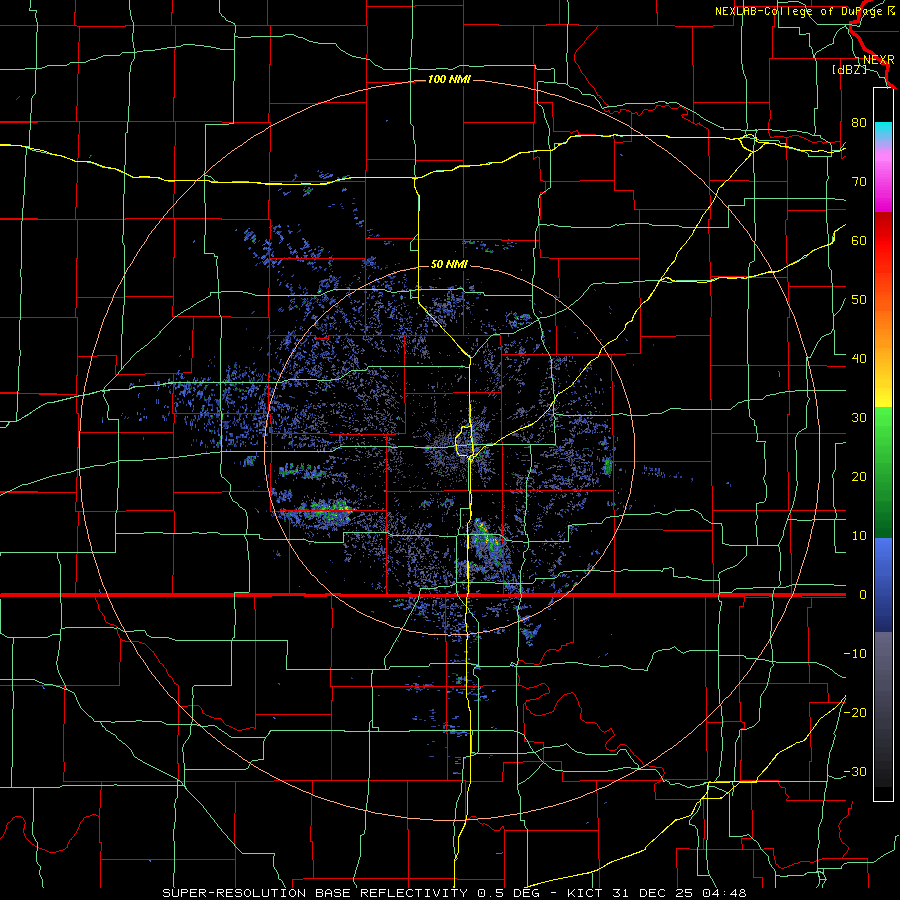Click the green band of the color scale

tap(883, 472)
